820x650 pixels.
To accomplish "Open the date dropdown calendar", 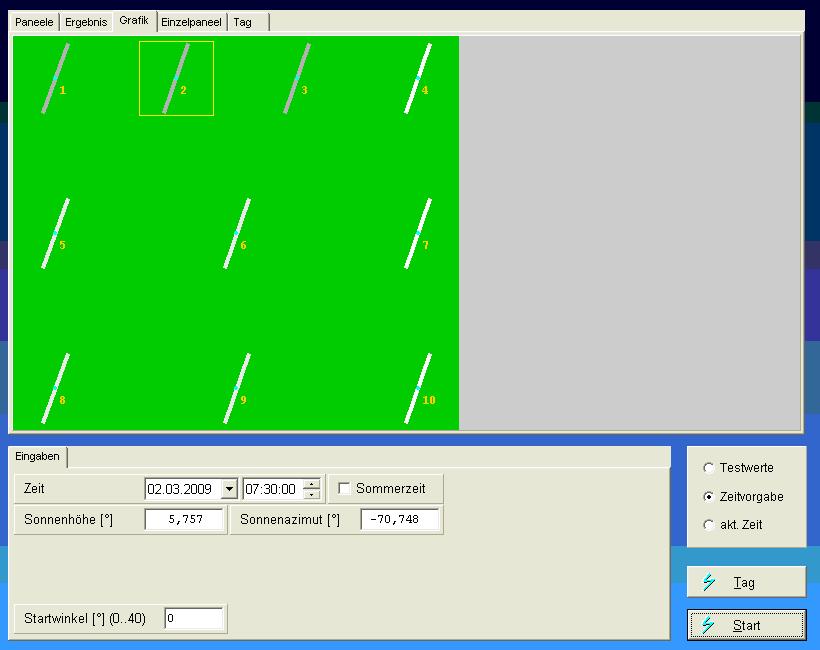I will tap(229, 489).
